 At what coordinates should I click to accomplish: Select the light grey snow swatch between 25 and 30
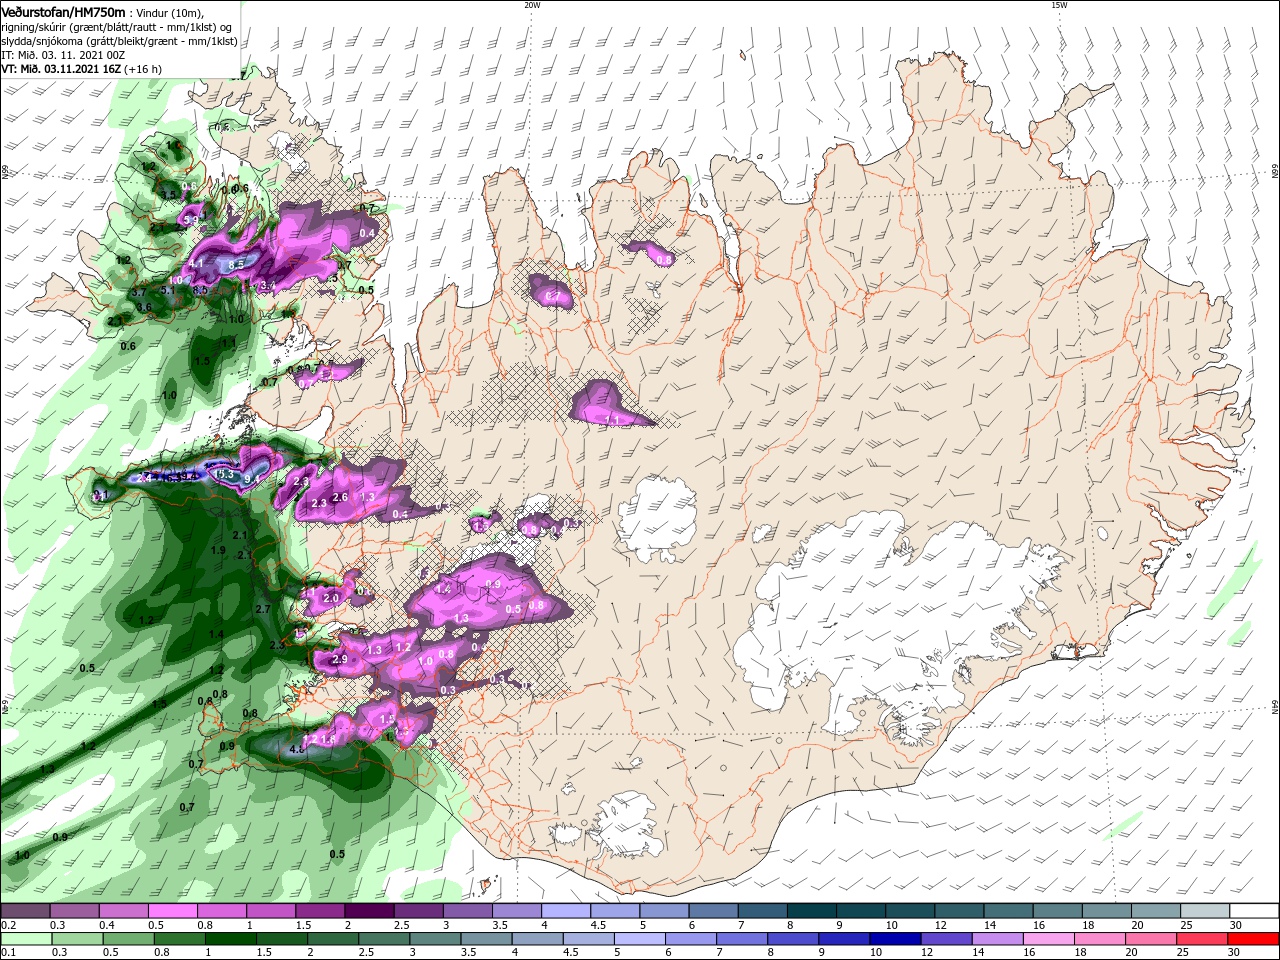pos(1203,911)
